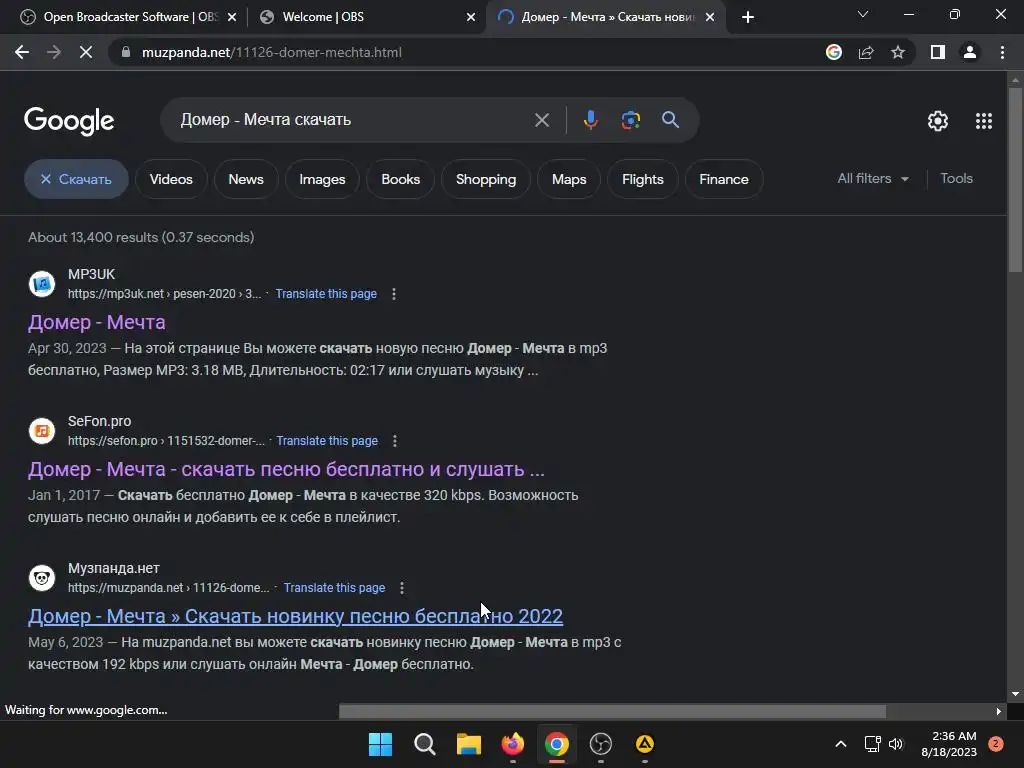Search by image with Google Lens
The image size is (1024, 768).
[x=630, y=120]
